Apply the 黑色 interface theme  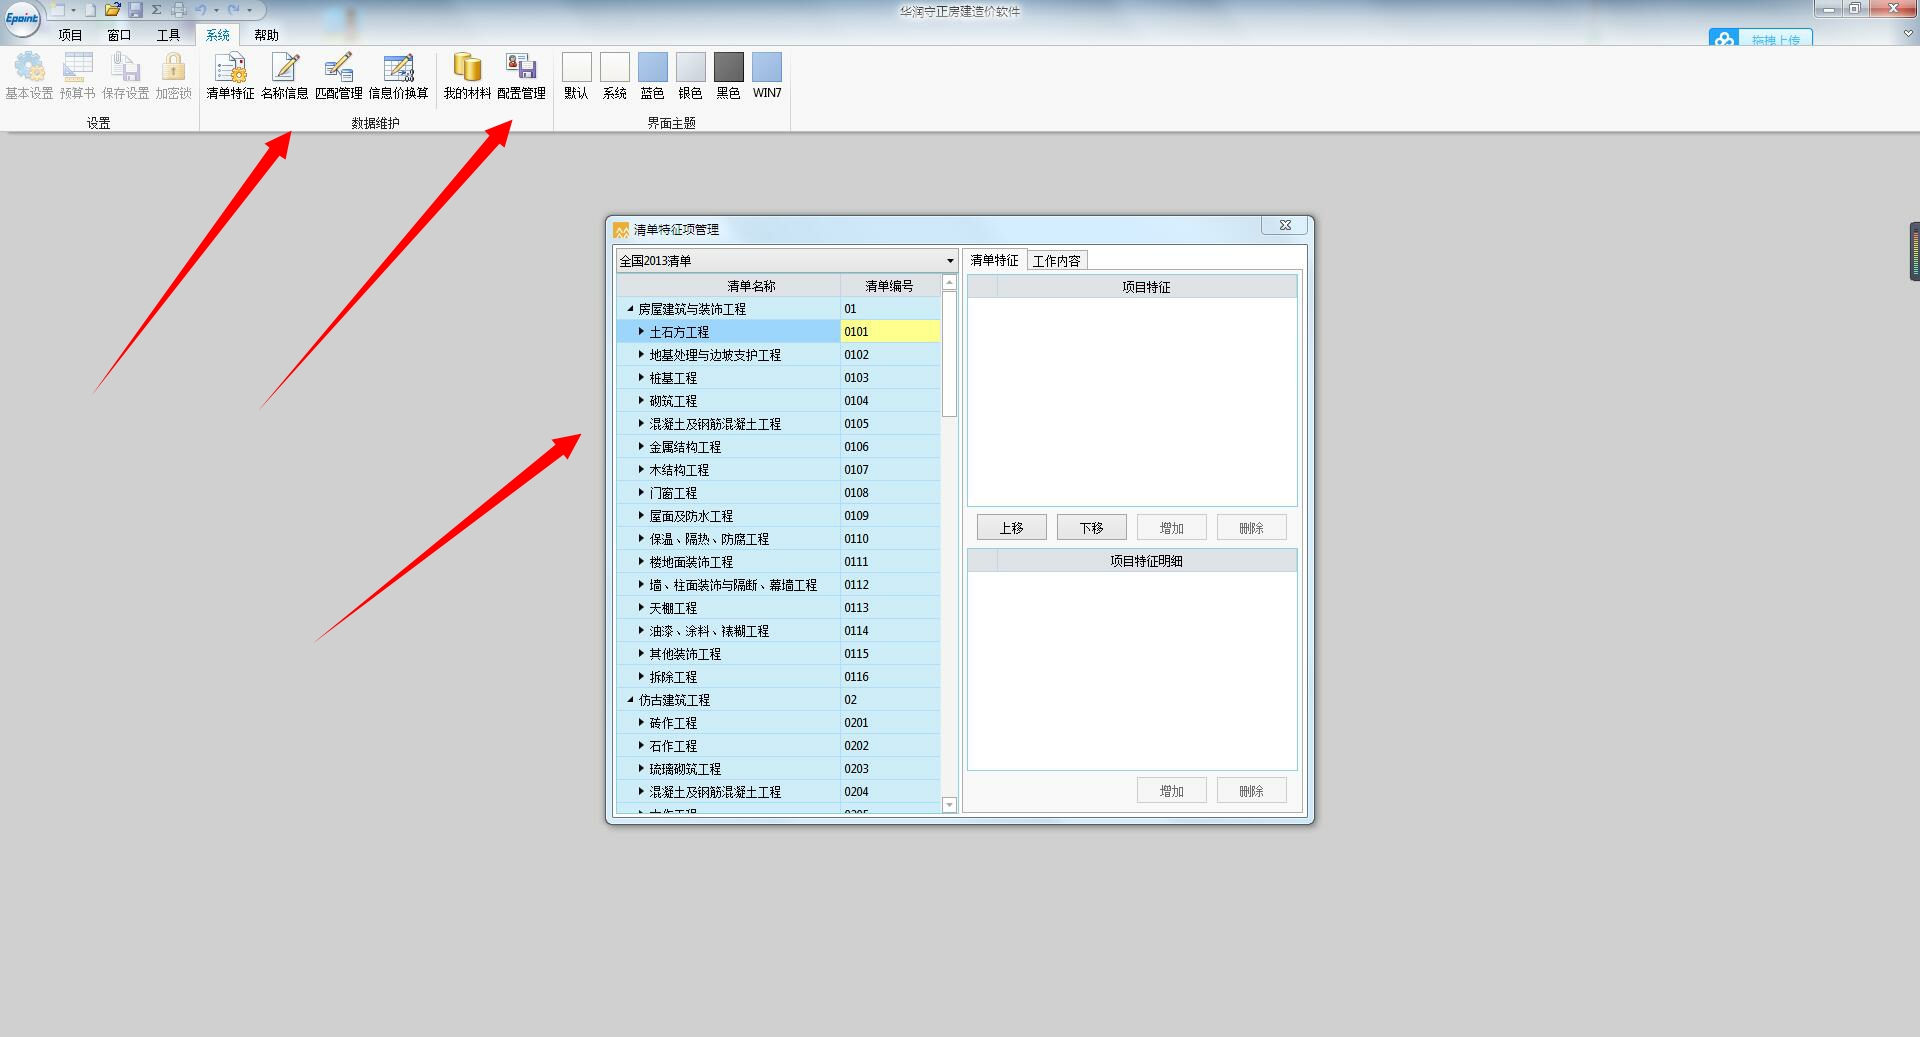tap(729, 76)
